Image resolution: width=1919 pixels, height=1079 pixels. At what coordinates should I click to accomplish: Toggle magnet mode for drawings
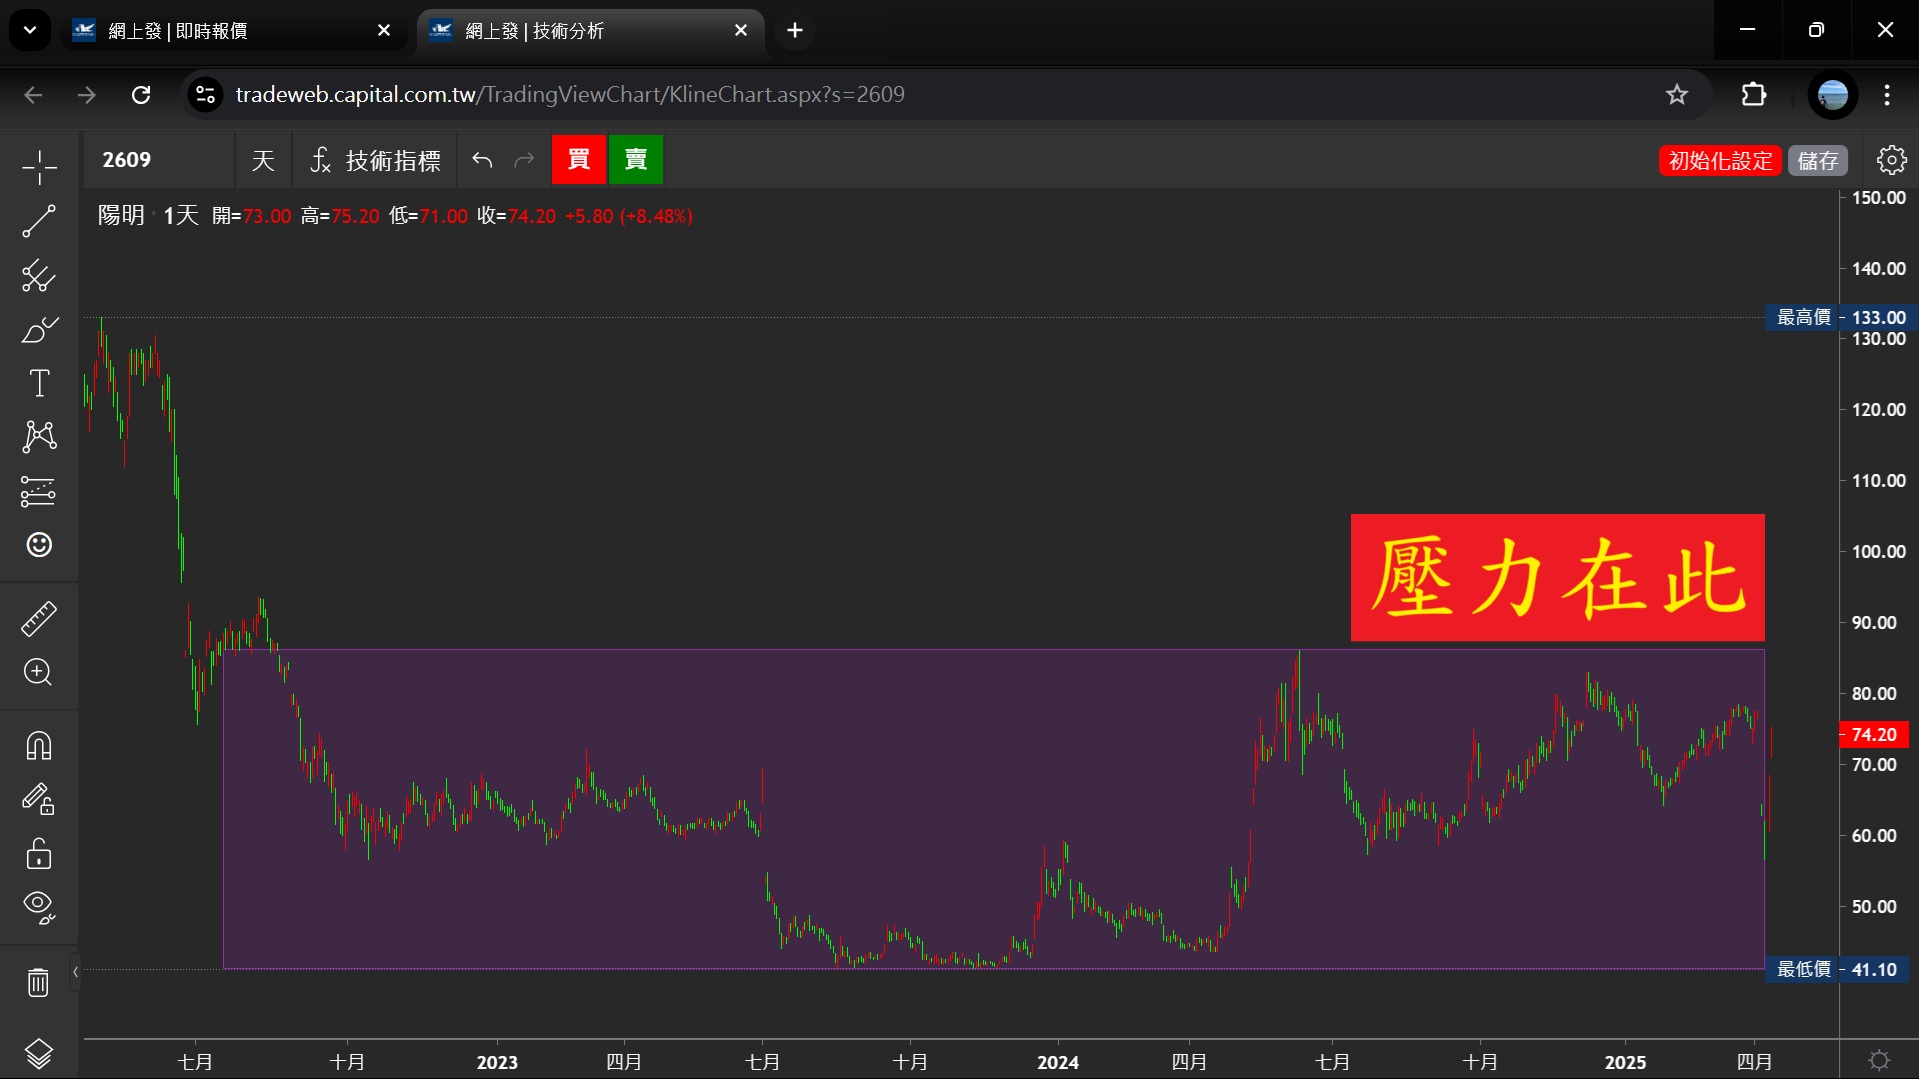(x=39, y=746)
